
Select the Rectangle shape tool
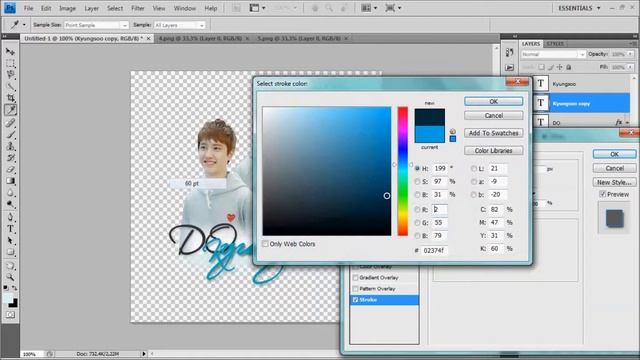tap(10, 252)
